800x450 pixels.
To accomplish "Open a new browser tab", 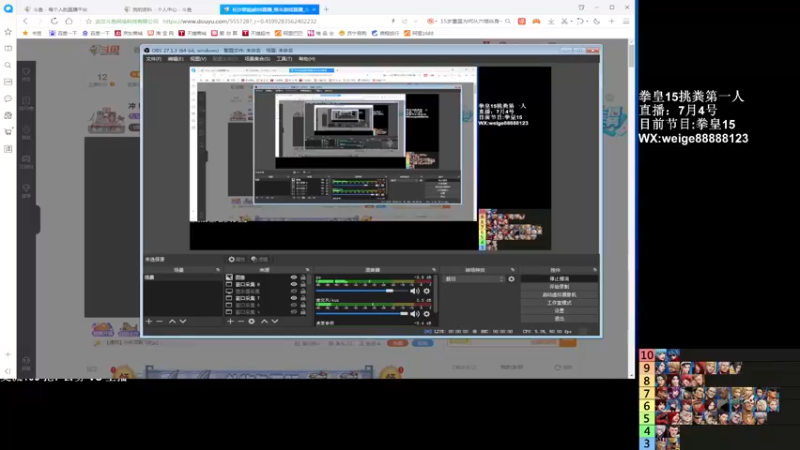I will click(x=327, y=9).
